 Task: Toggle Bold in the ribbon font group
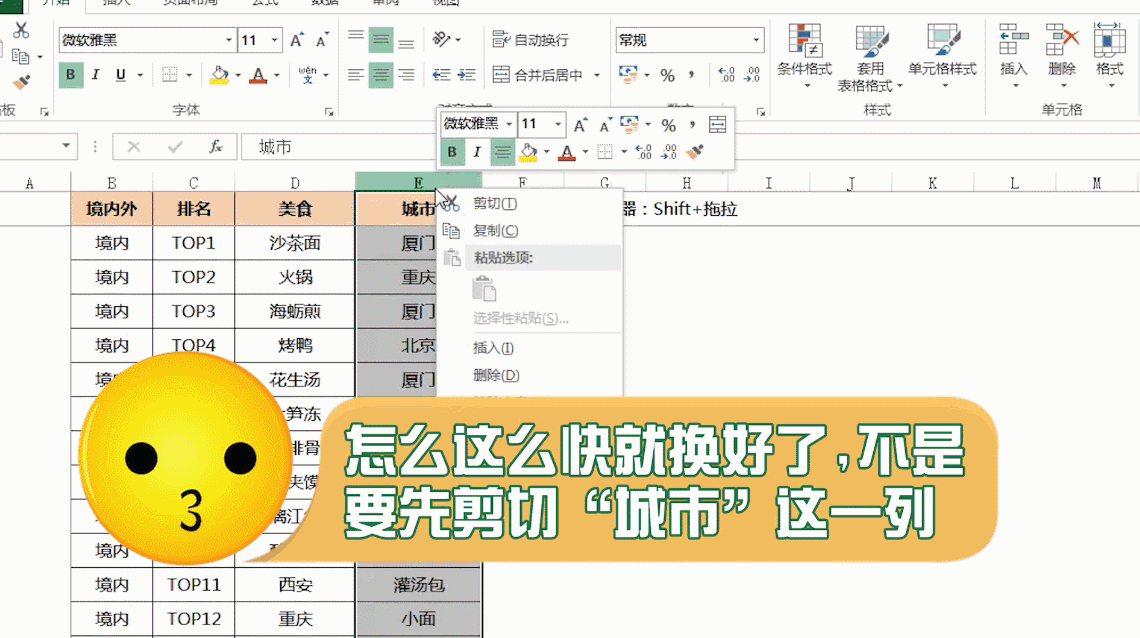point(70,75)
